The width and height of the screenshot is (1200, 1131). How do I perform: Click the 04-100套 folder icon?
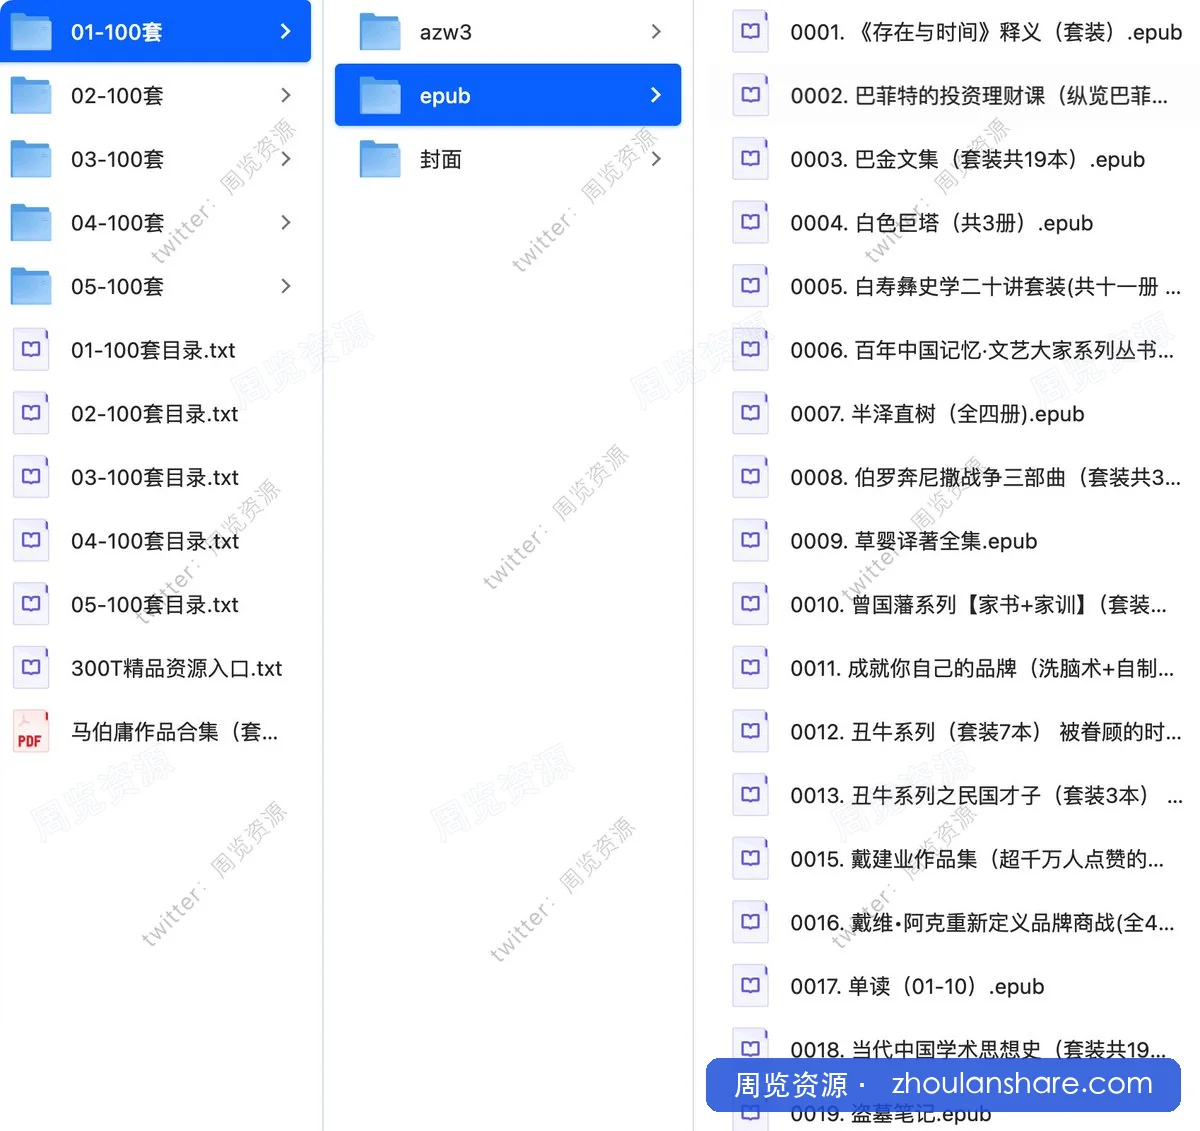[x=31, y=223]
